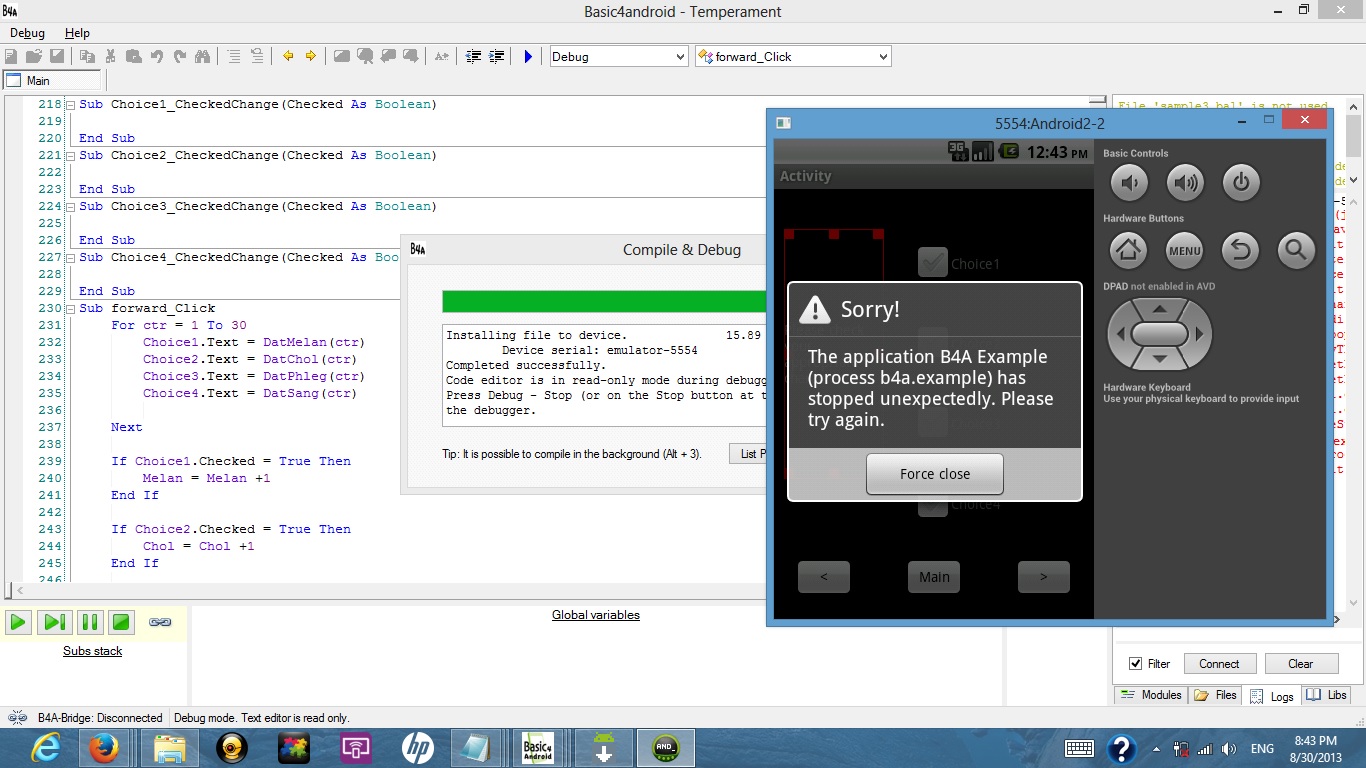Navigate forward with the yellow right arrow

coord(310,57)
